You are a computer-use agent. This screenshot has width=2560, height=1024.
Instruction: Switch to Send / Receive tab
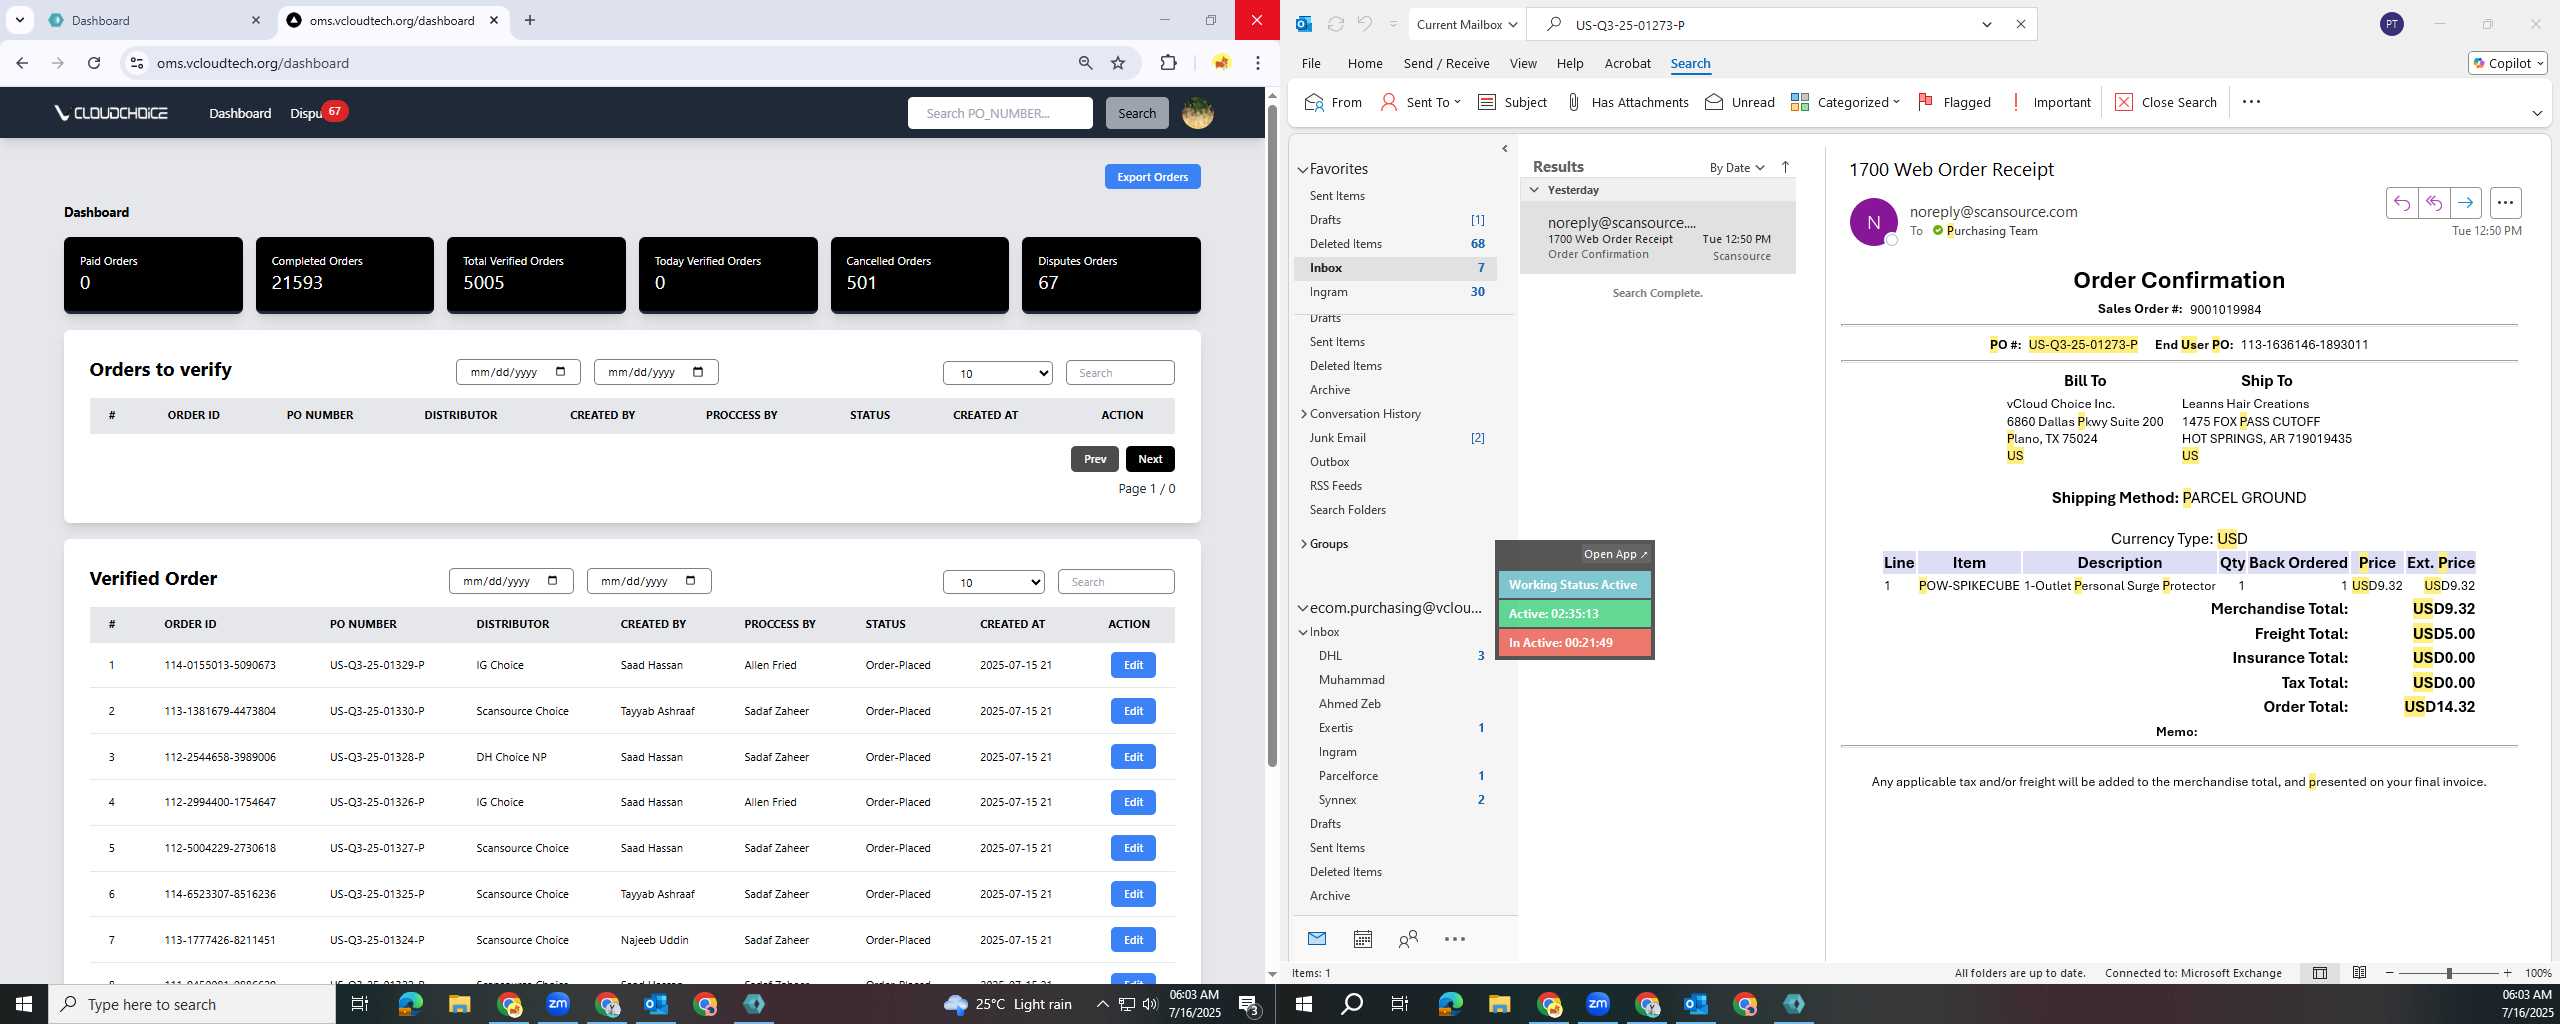click(x=1446, y=63)
